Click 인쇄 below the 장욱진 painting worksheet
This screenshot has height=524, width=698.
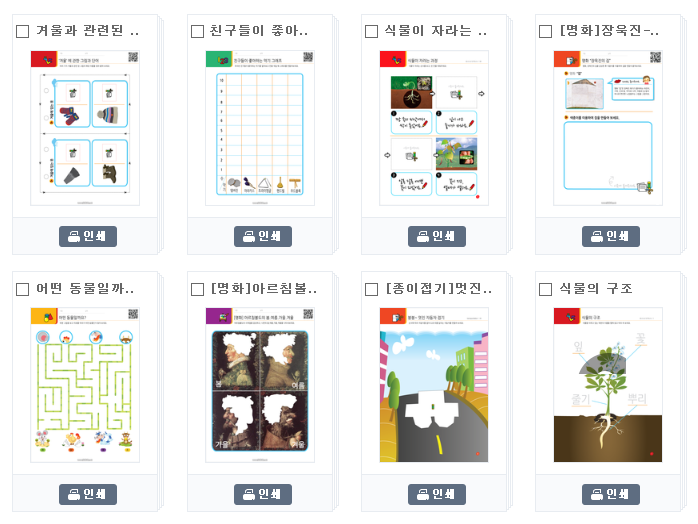tap(611, 236)
